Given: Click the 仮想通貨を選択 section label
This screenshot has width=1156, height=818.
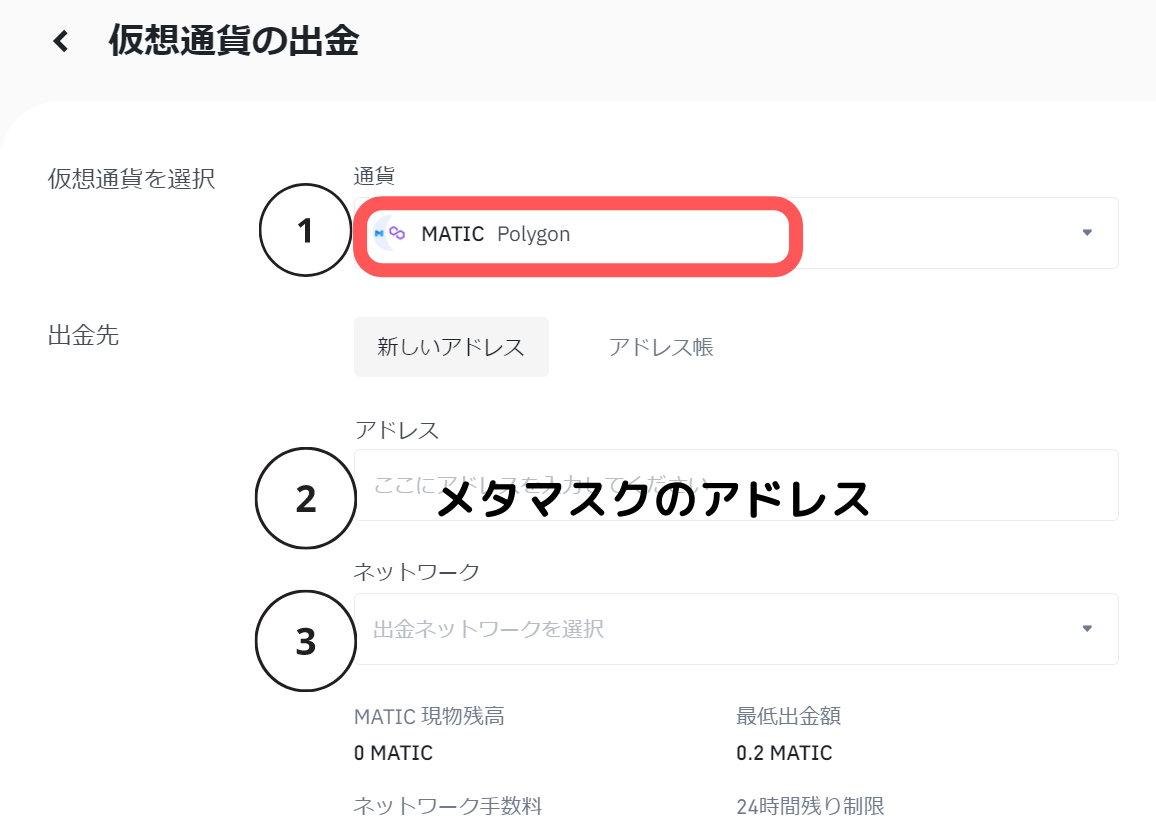Looking at the screenshot, I should click(x=132, y=179).
